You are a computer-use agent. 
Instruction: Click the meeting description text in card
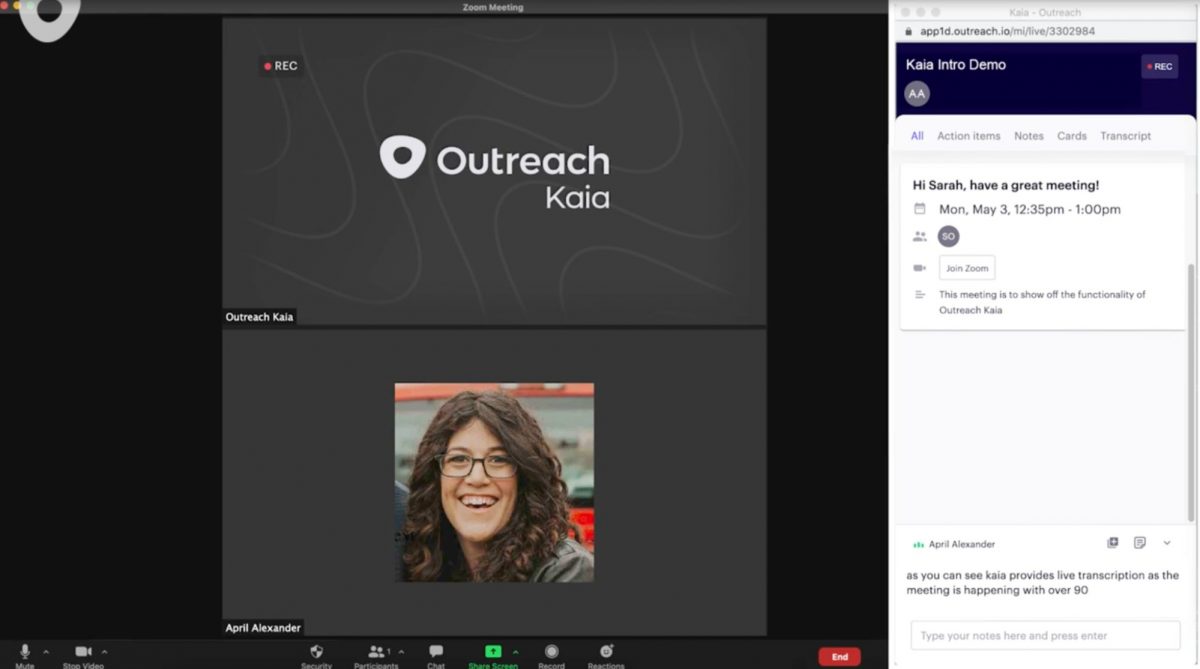tap(1042, 302)
